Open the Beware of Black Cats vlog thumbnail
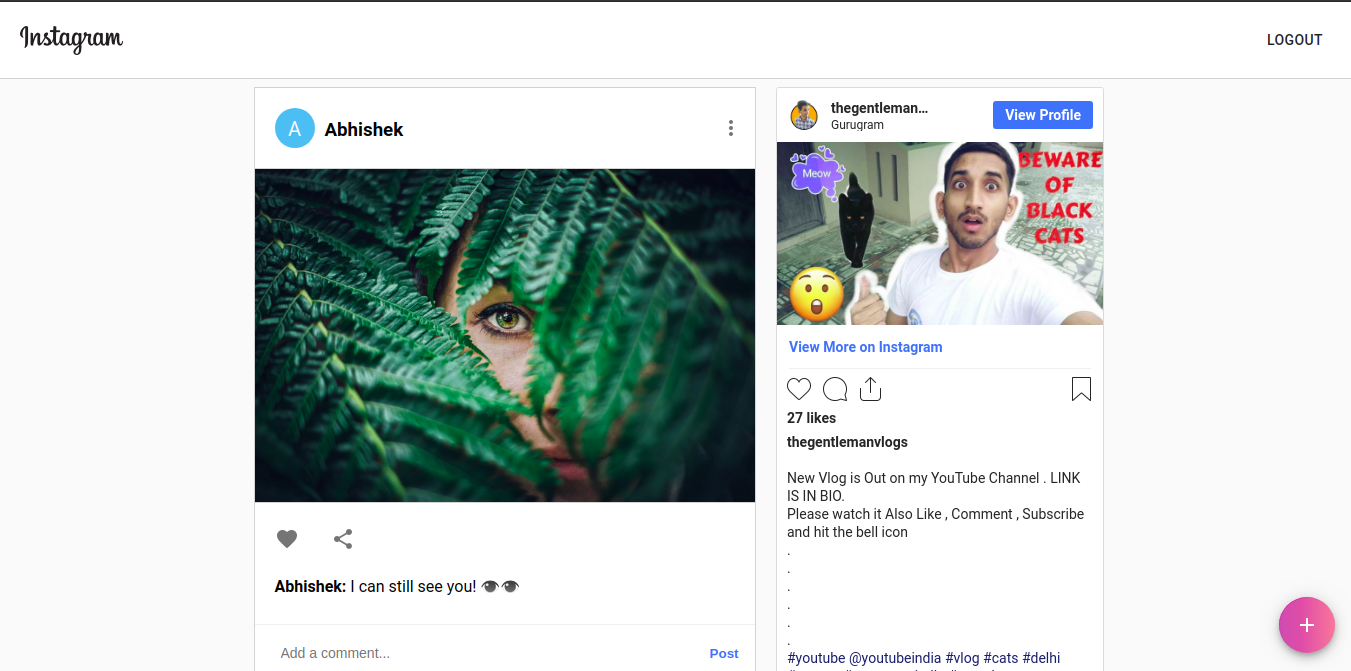This screenshot has height=671, width=1351. 940,233
